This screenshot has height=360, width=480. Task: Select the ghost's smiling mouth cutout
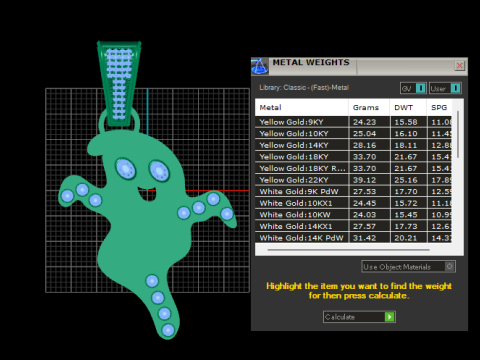click(147, 194)
